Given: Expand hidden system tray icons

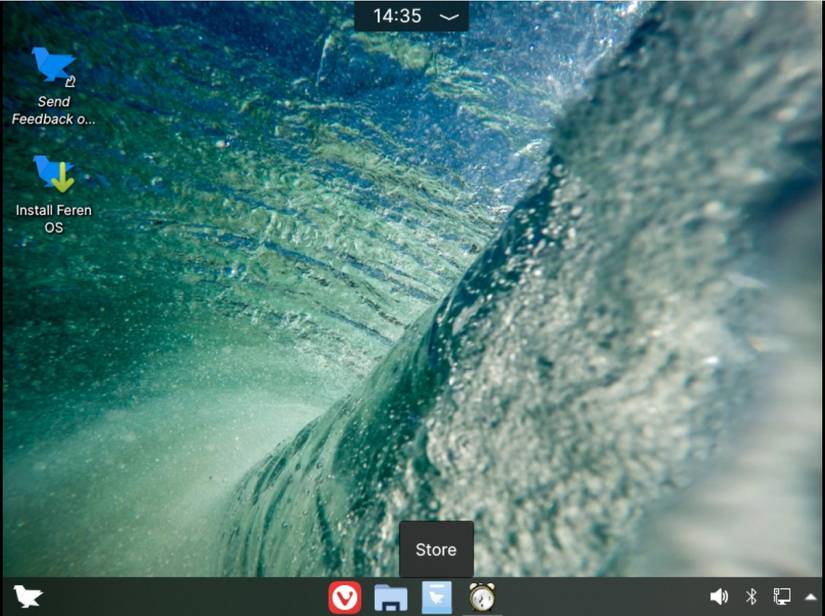Looking at the screenshot, I should 810,597.
